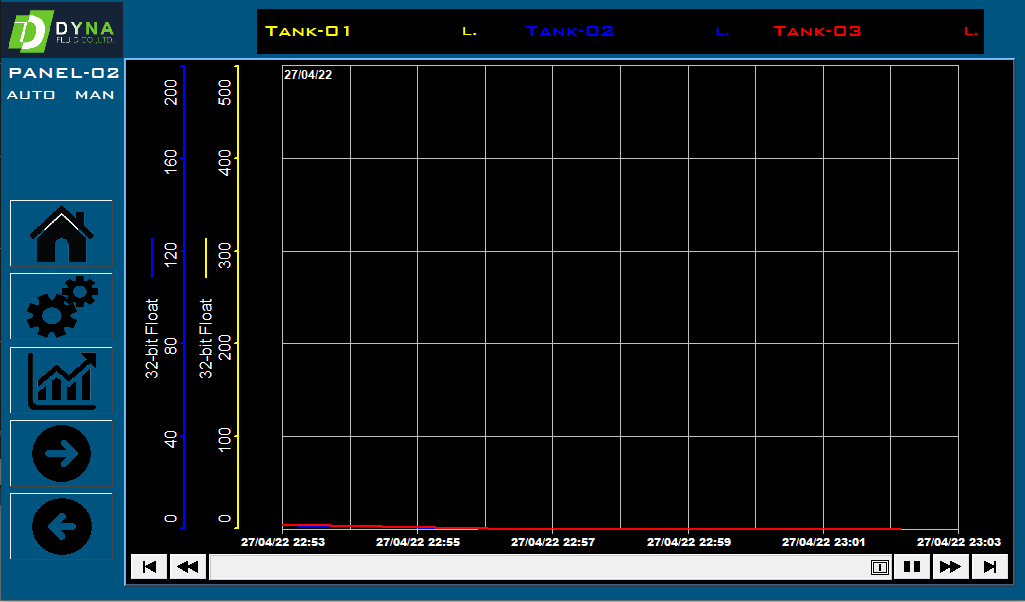Select the Tank-02 blue legend label
The image size is (1025, 602).
(x=570, y=31)
